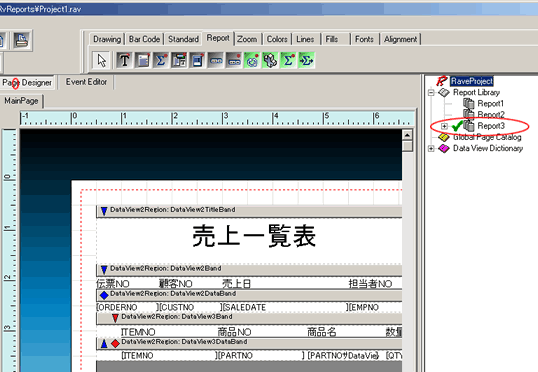Pick the DataText component (T icon)
The width and height of the screenshot is (538, 372).
(124, 60)
